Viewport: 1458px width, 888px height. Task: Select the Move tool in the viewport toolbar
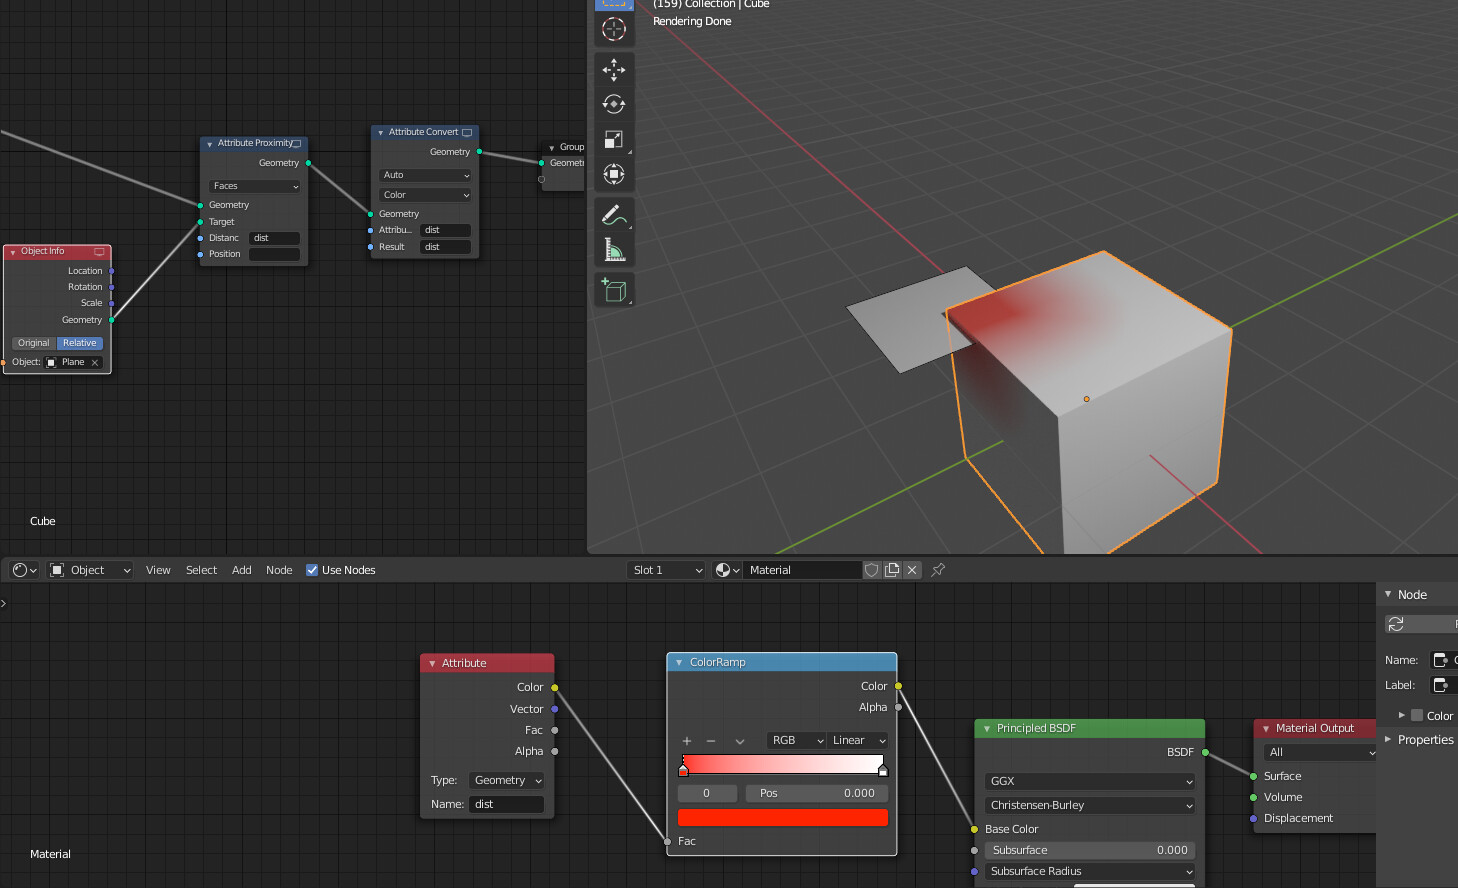tap(613, 69)
